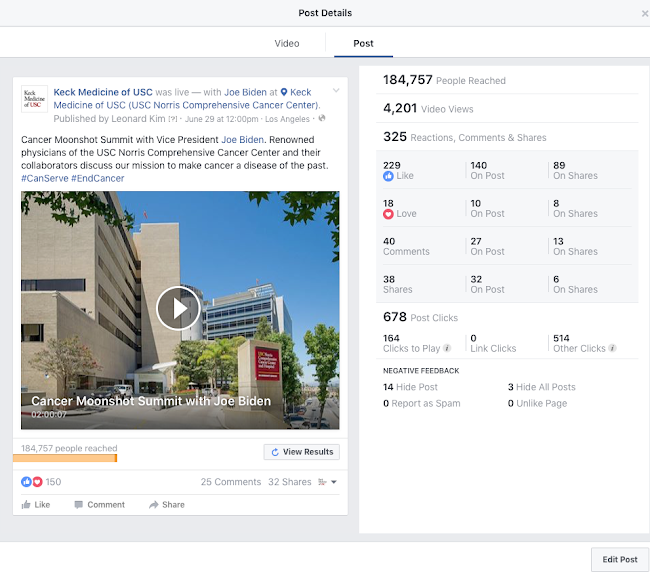Click the 150 reactions count
Image resolution: width=650 pixels, height=574 pixels.
(53, 482)
